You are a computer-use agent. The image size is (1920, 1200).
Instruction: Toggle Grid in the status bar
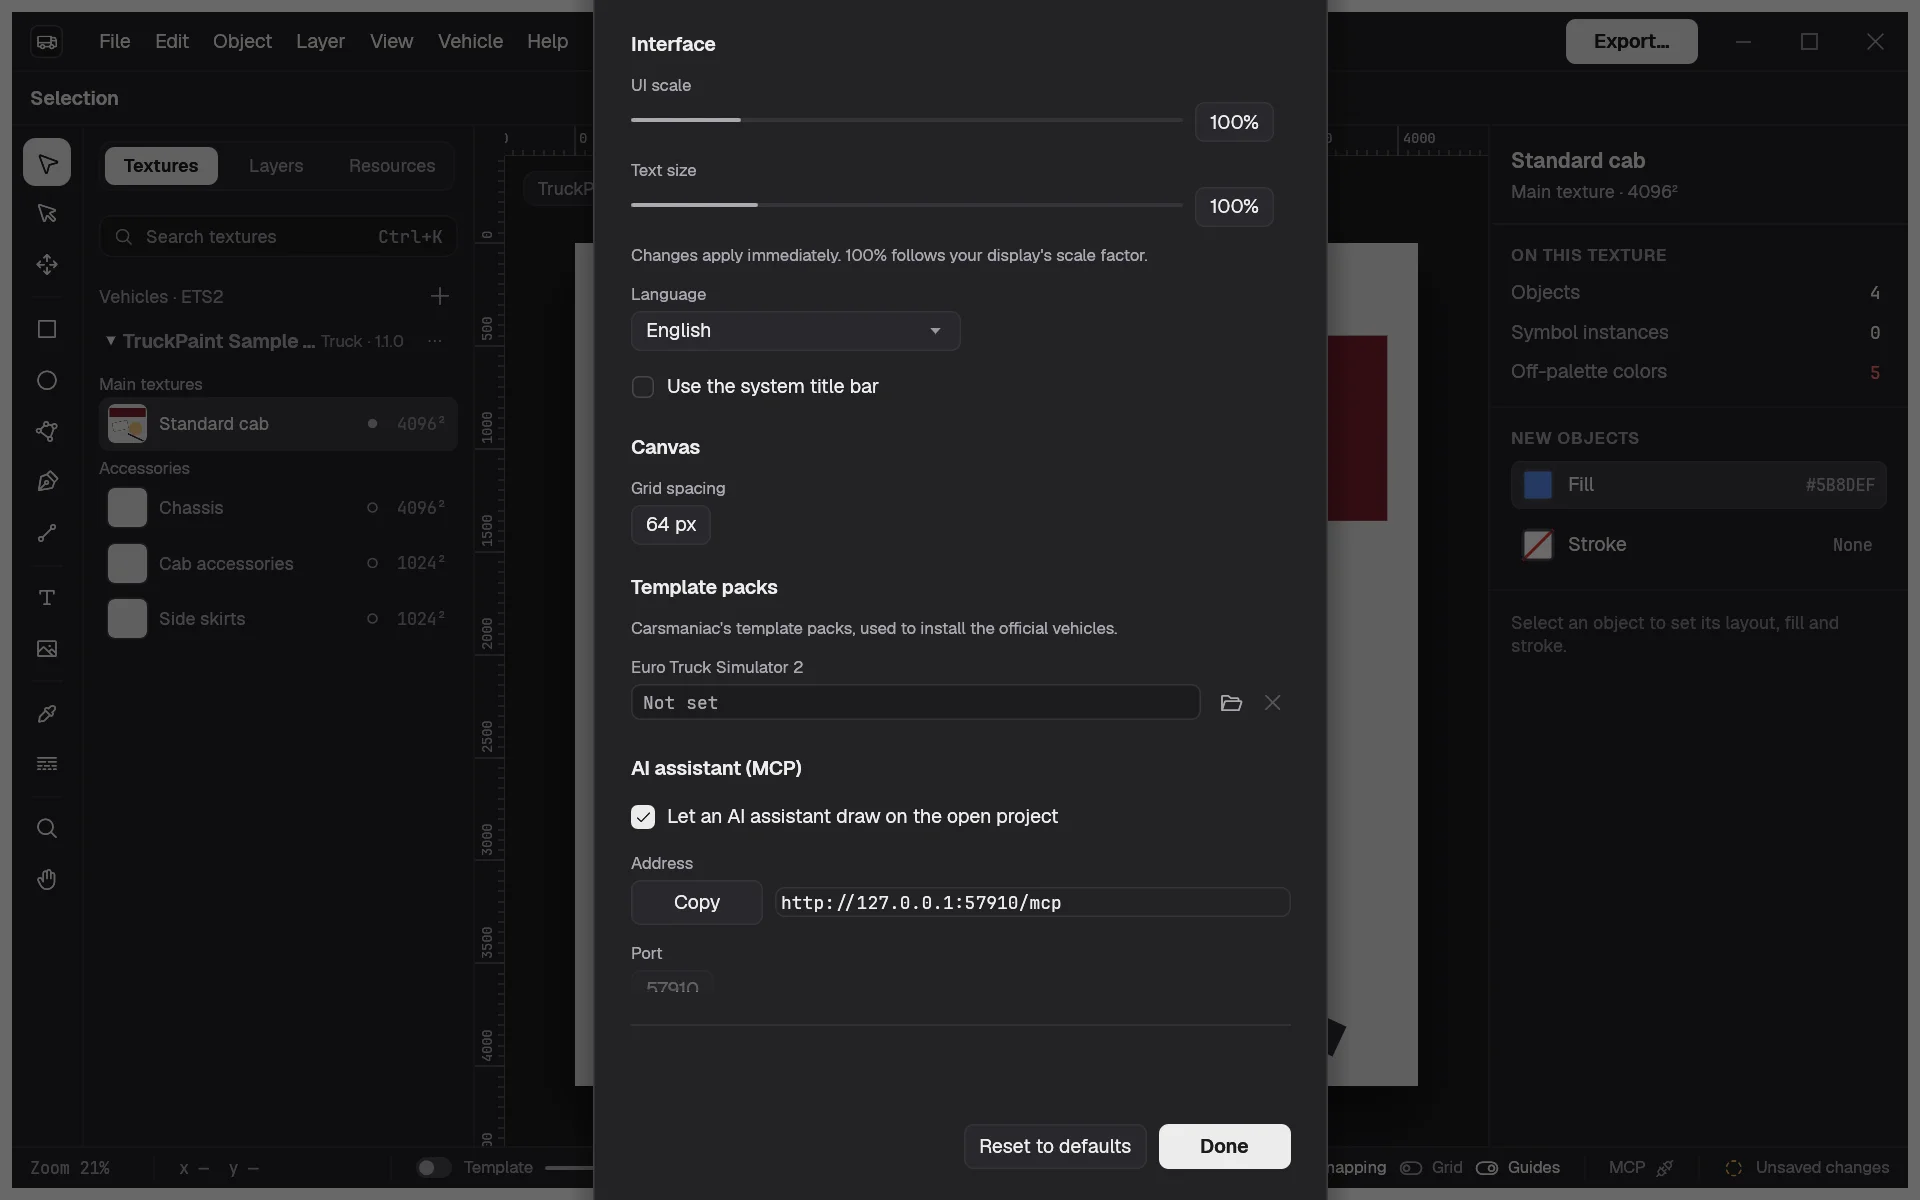[x=1411, y=1168]
